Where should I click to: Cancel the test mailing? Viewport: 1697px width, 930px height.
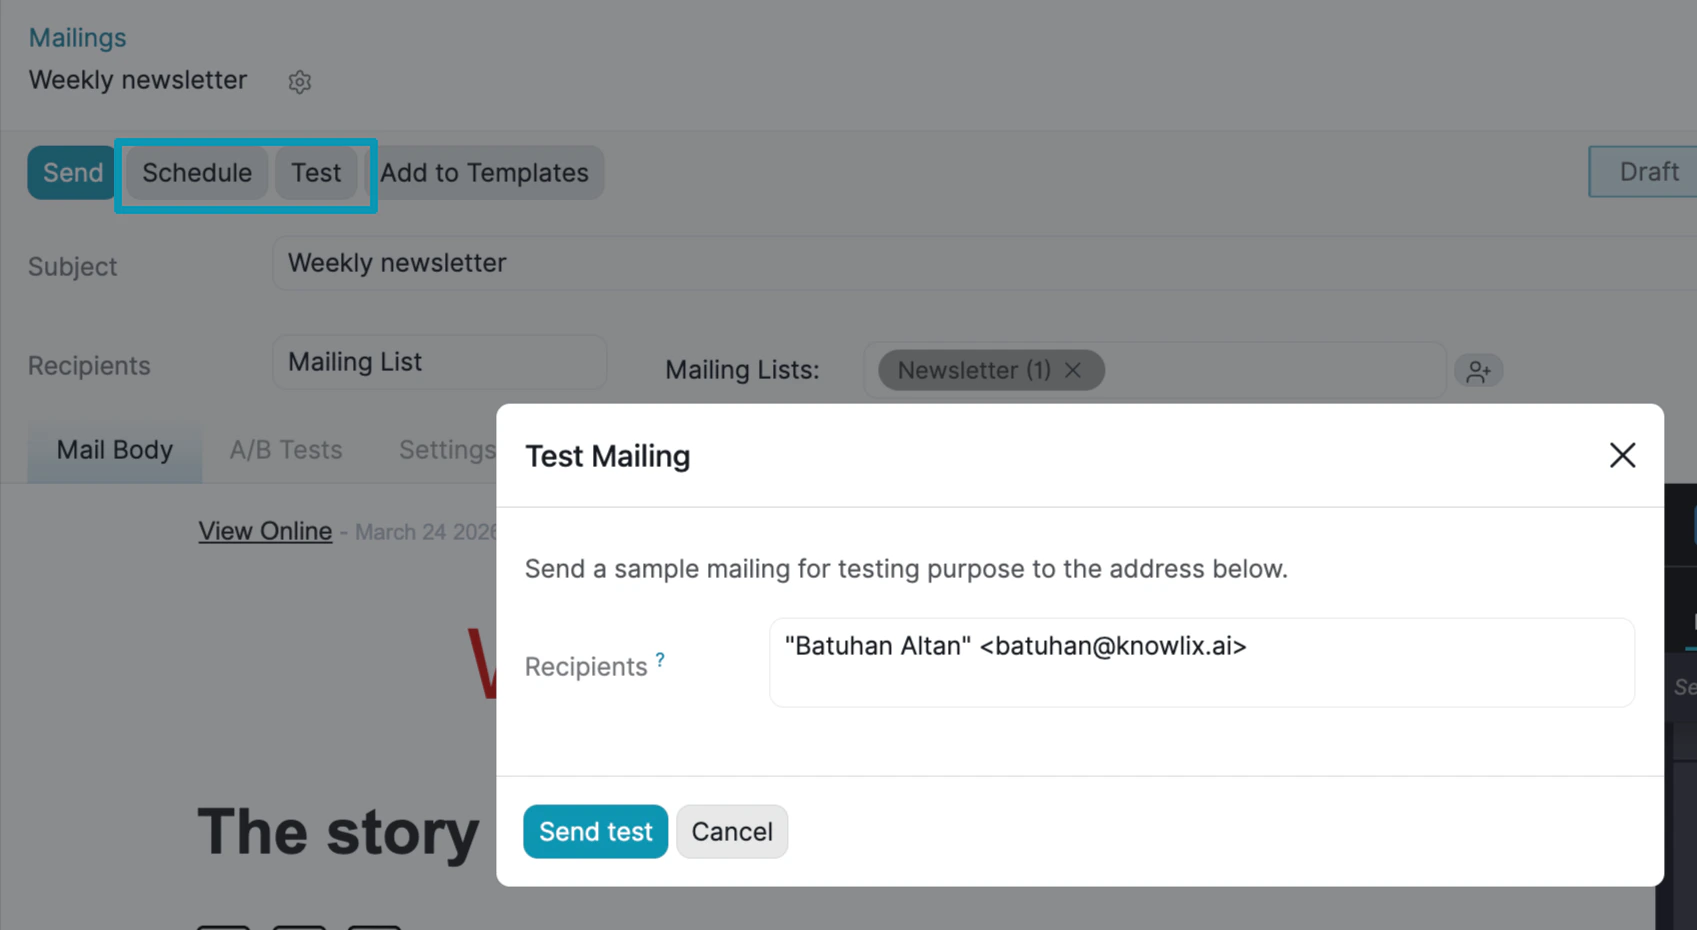(732, 831)
